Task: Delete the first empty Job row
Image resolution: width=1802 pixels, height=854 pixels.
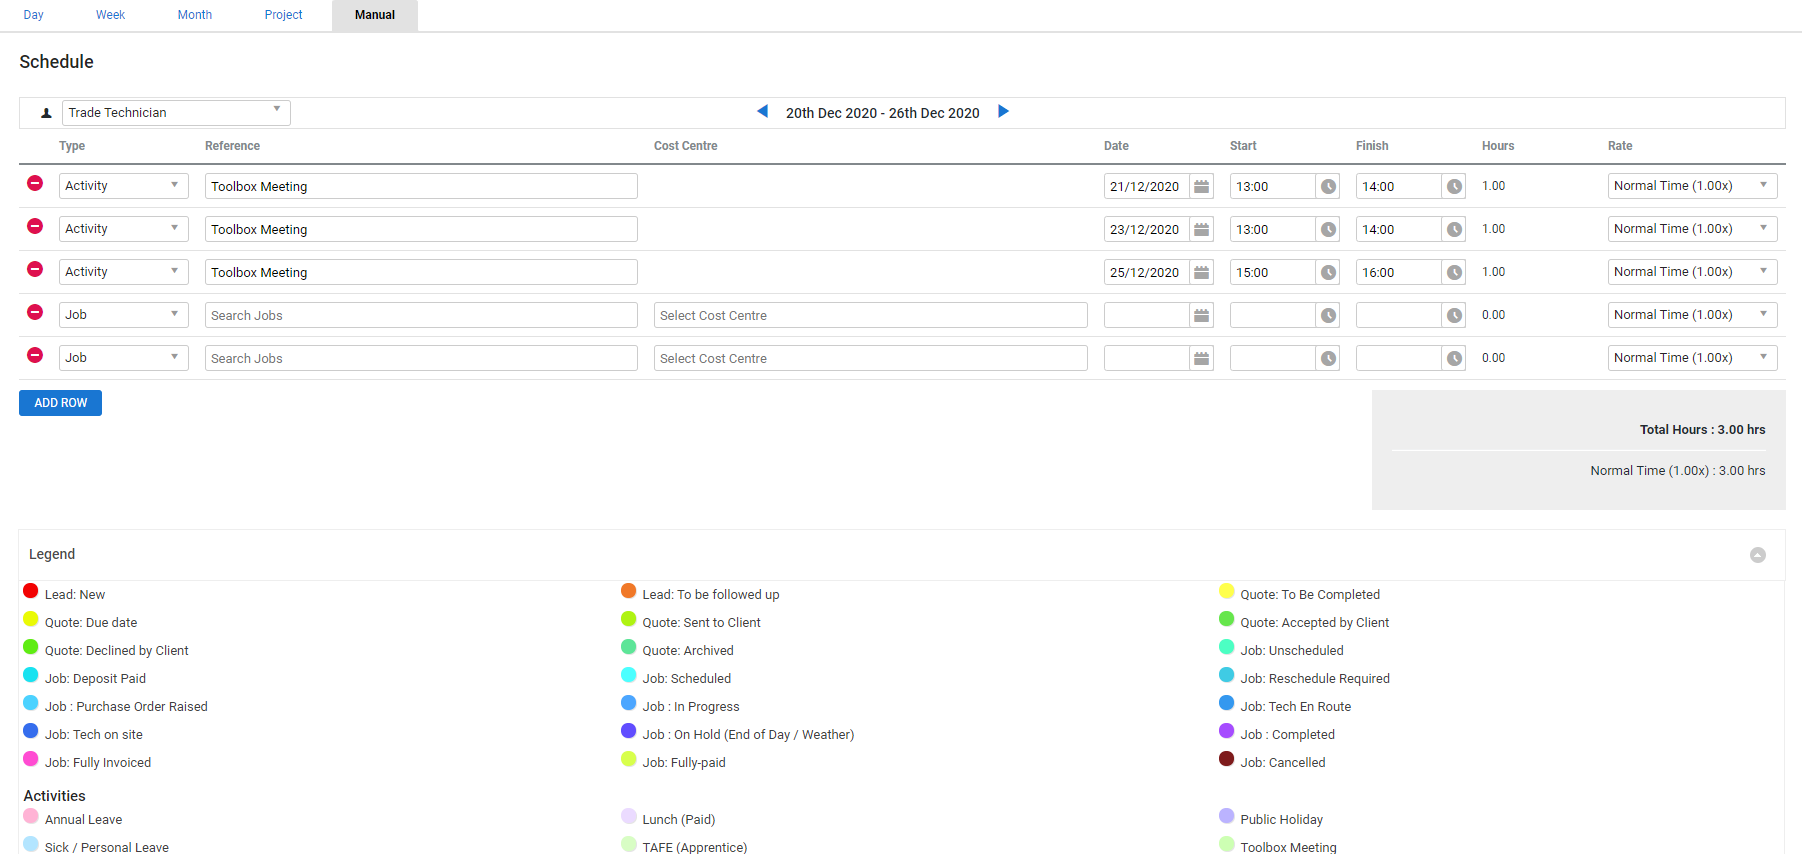Action: click(x=35, y=312)
